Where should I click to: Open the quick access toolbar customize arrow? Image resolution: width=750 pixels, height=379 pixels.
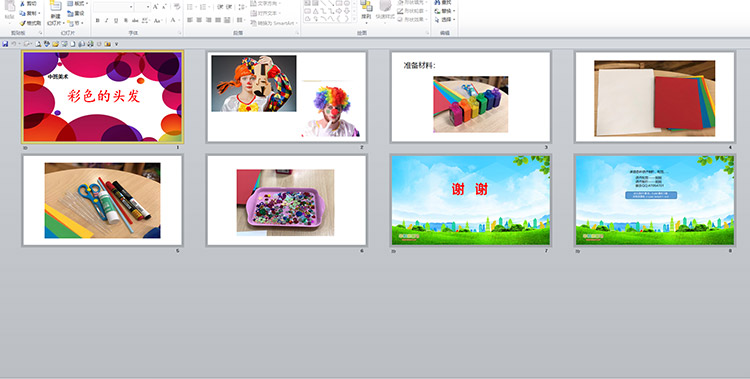[116, 44]
